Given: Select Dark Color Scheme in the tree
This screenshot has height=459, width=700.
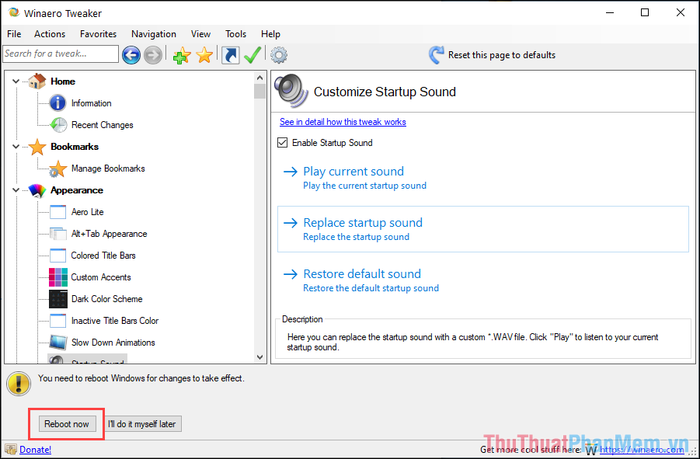Looking at the screenshot, I should pos(107,299).
